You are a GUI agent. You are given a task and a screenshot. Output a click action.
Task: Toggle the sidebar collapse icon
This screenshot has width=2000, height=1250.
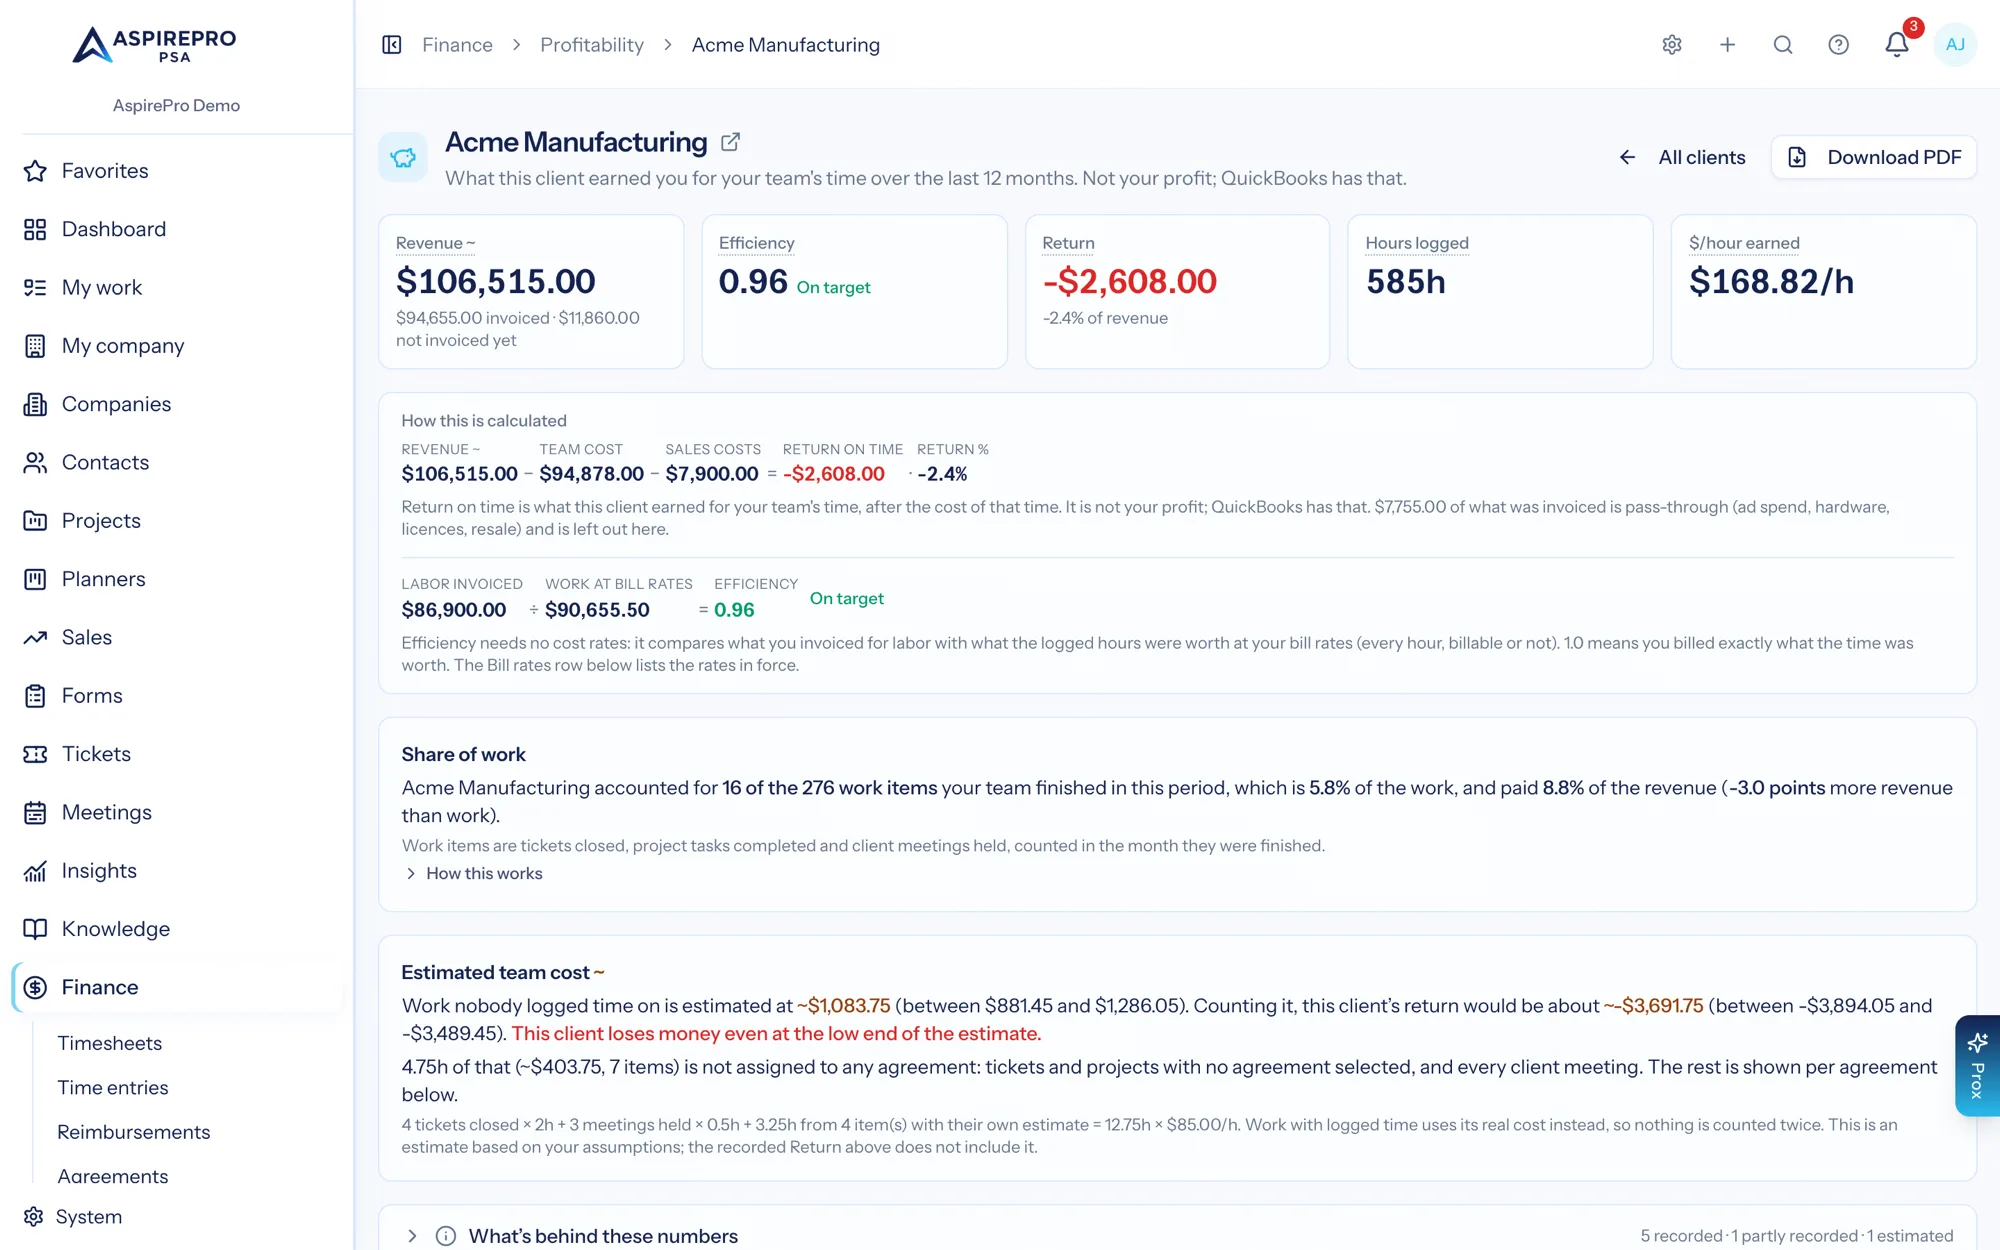[x=392, y=45]
